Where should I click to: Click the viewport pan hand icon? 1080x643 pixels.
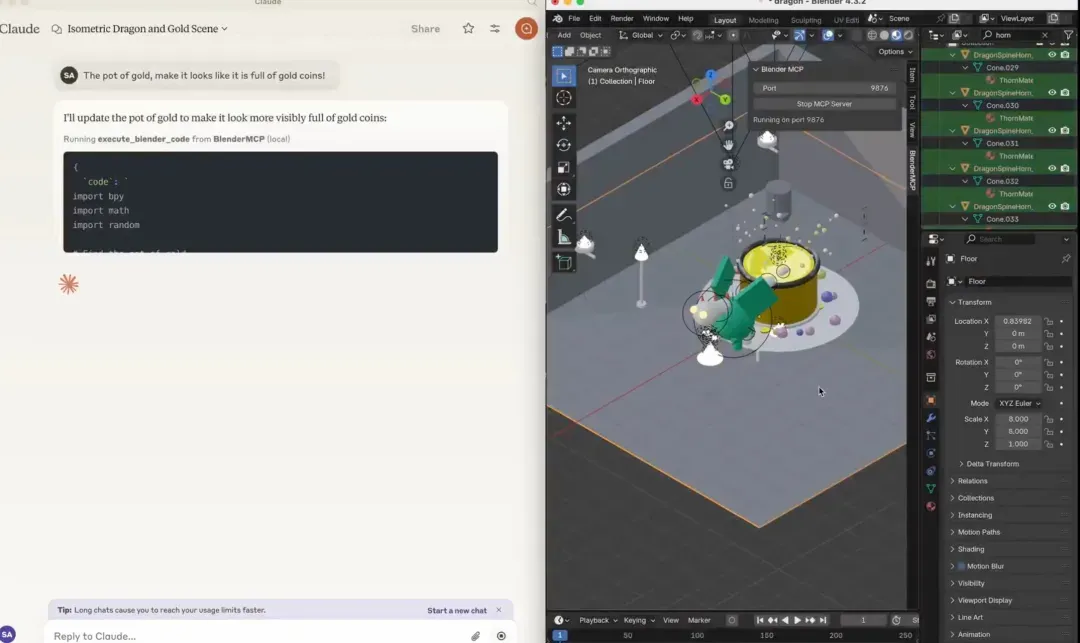pos(728,145)
